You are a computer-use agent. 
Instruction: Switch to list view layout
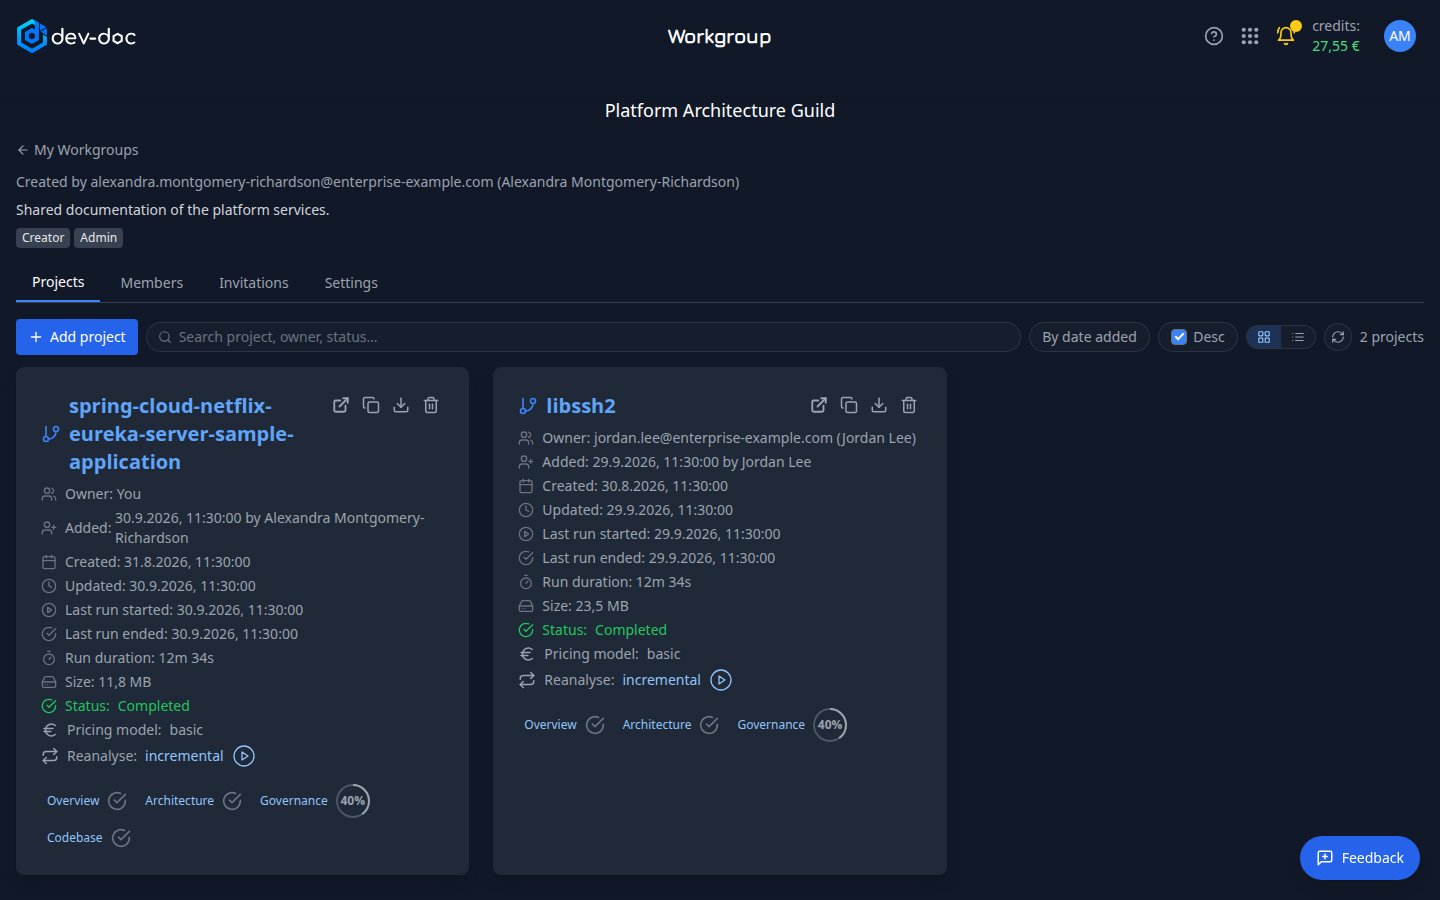1298,337
